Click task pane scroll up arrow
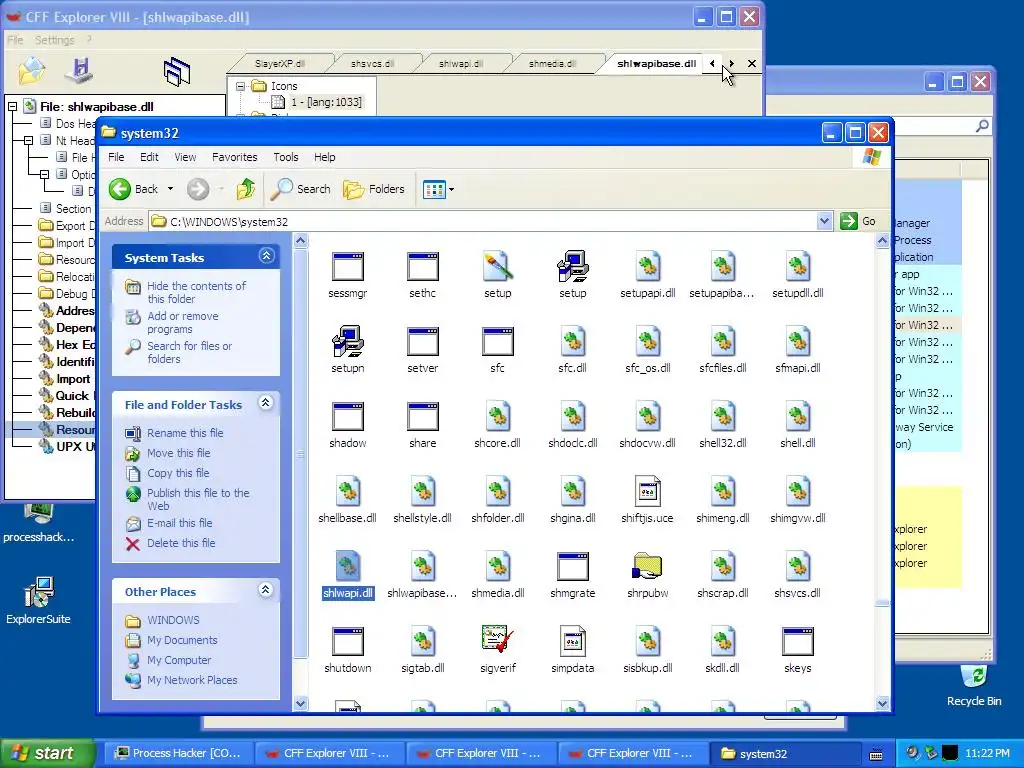The image size is (1024, 768). point(300,240)
